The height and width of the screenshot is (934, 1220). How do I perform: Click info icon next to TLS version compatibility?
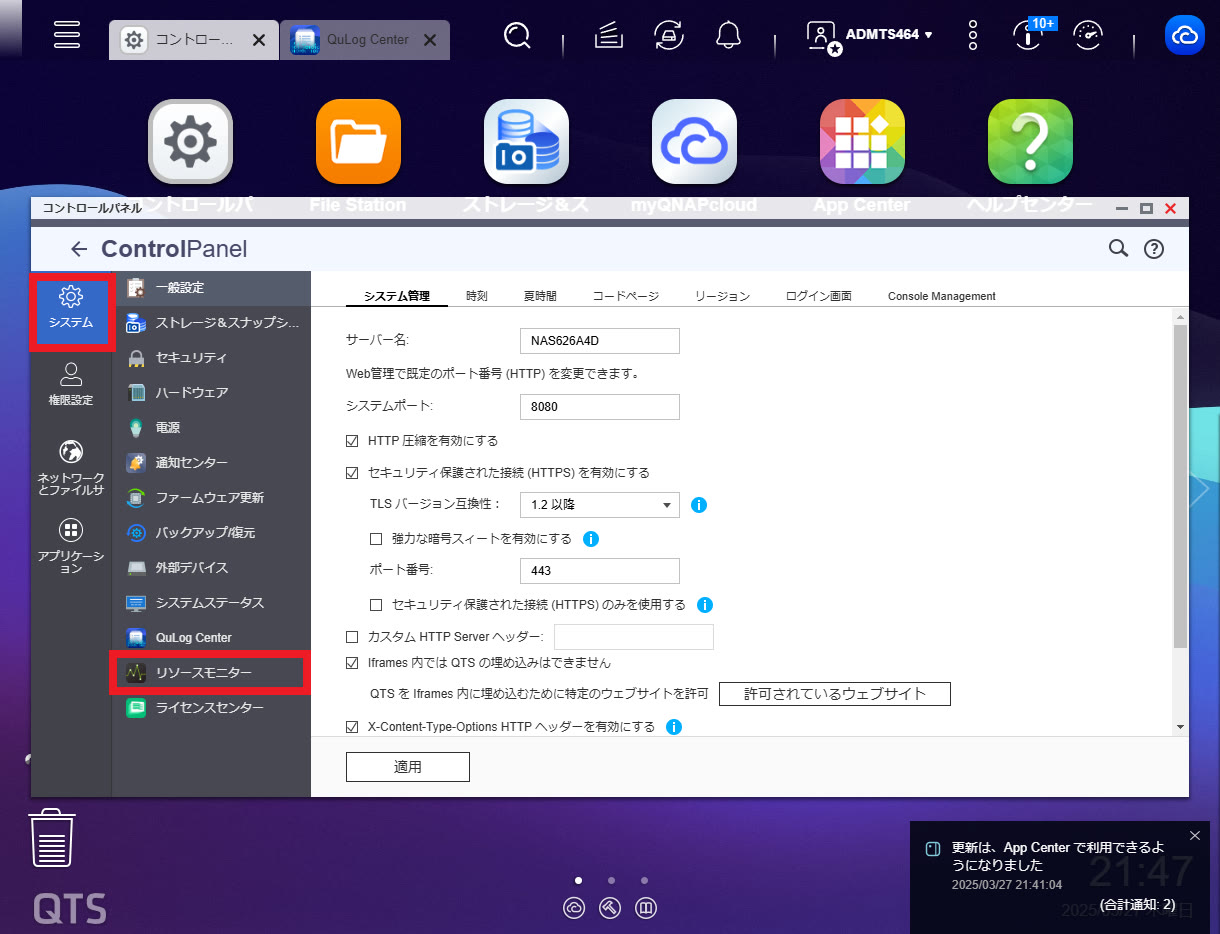tap(699, 505)
